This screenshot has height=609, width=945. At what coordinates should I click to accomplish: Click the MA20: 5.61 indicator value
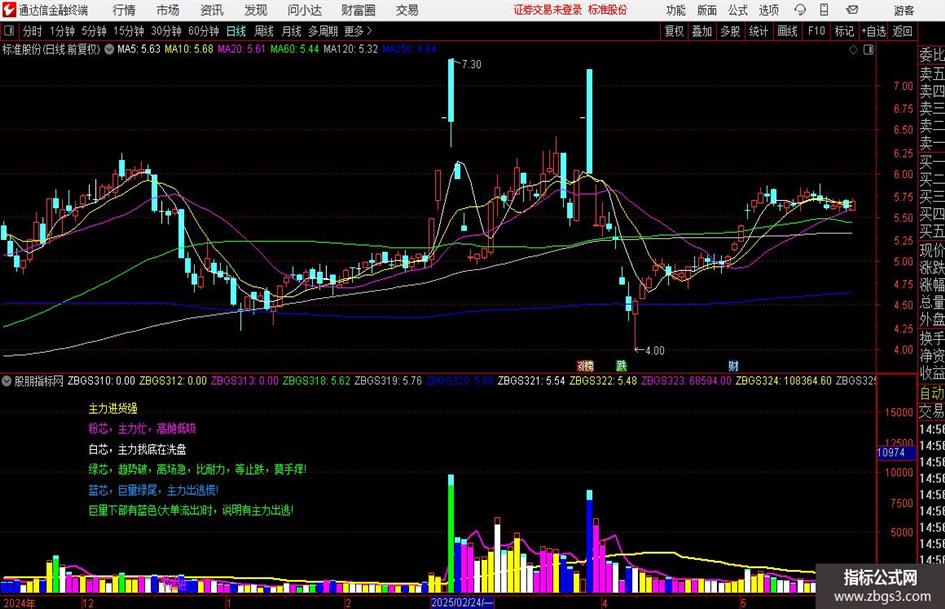click(241, 49)
